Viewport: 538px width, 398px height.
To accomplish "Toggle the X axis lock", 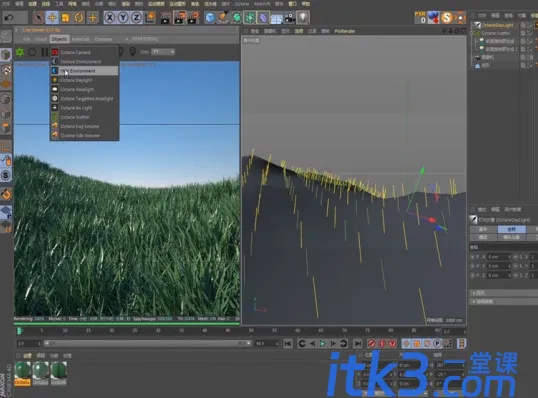I will (x=109, y=17).
